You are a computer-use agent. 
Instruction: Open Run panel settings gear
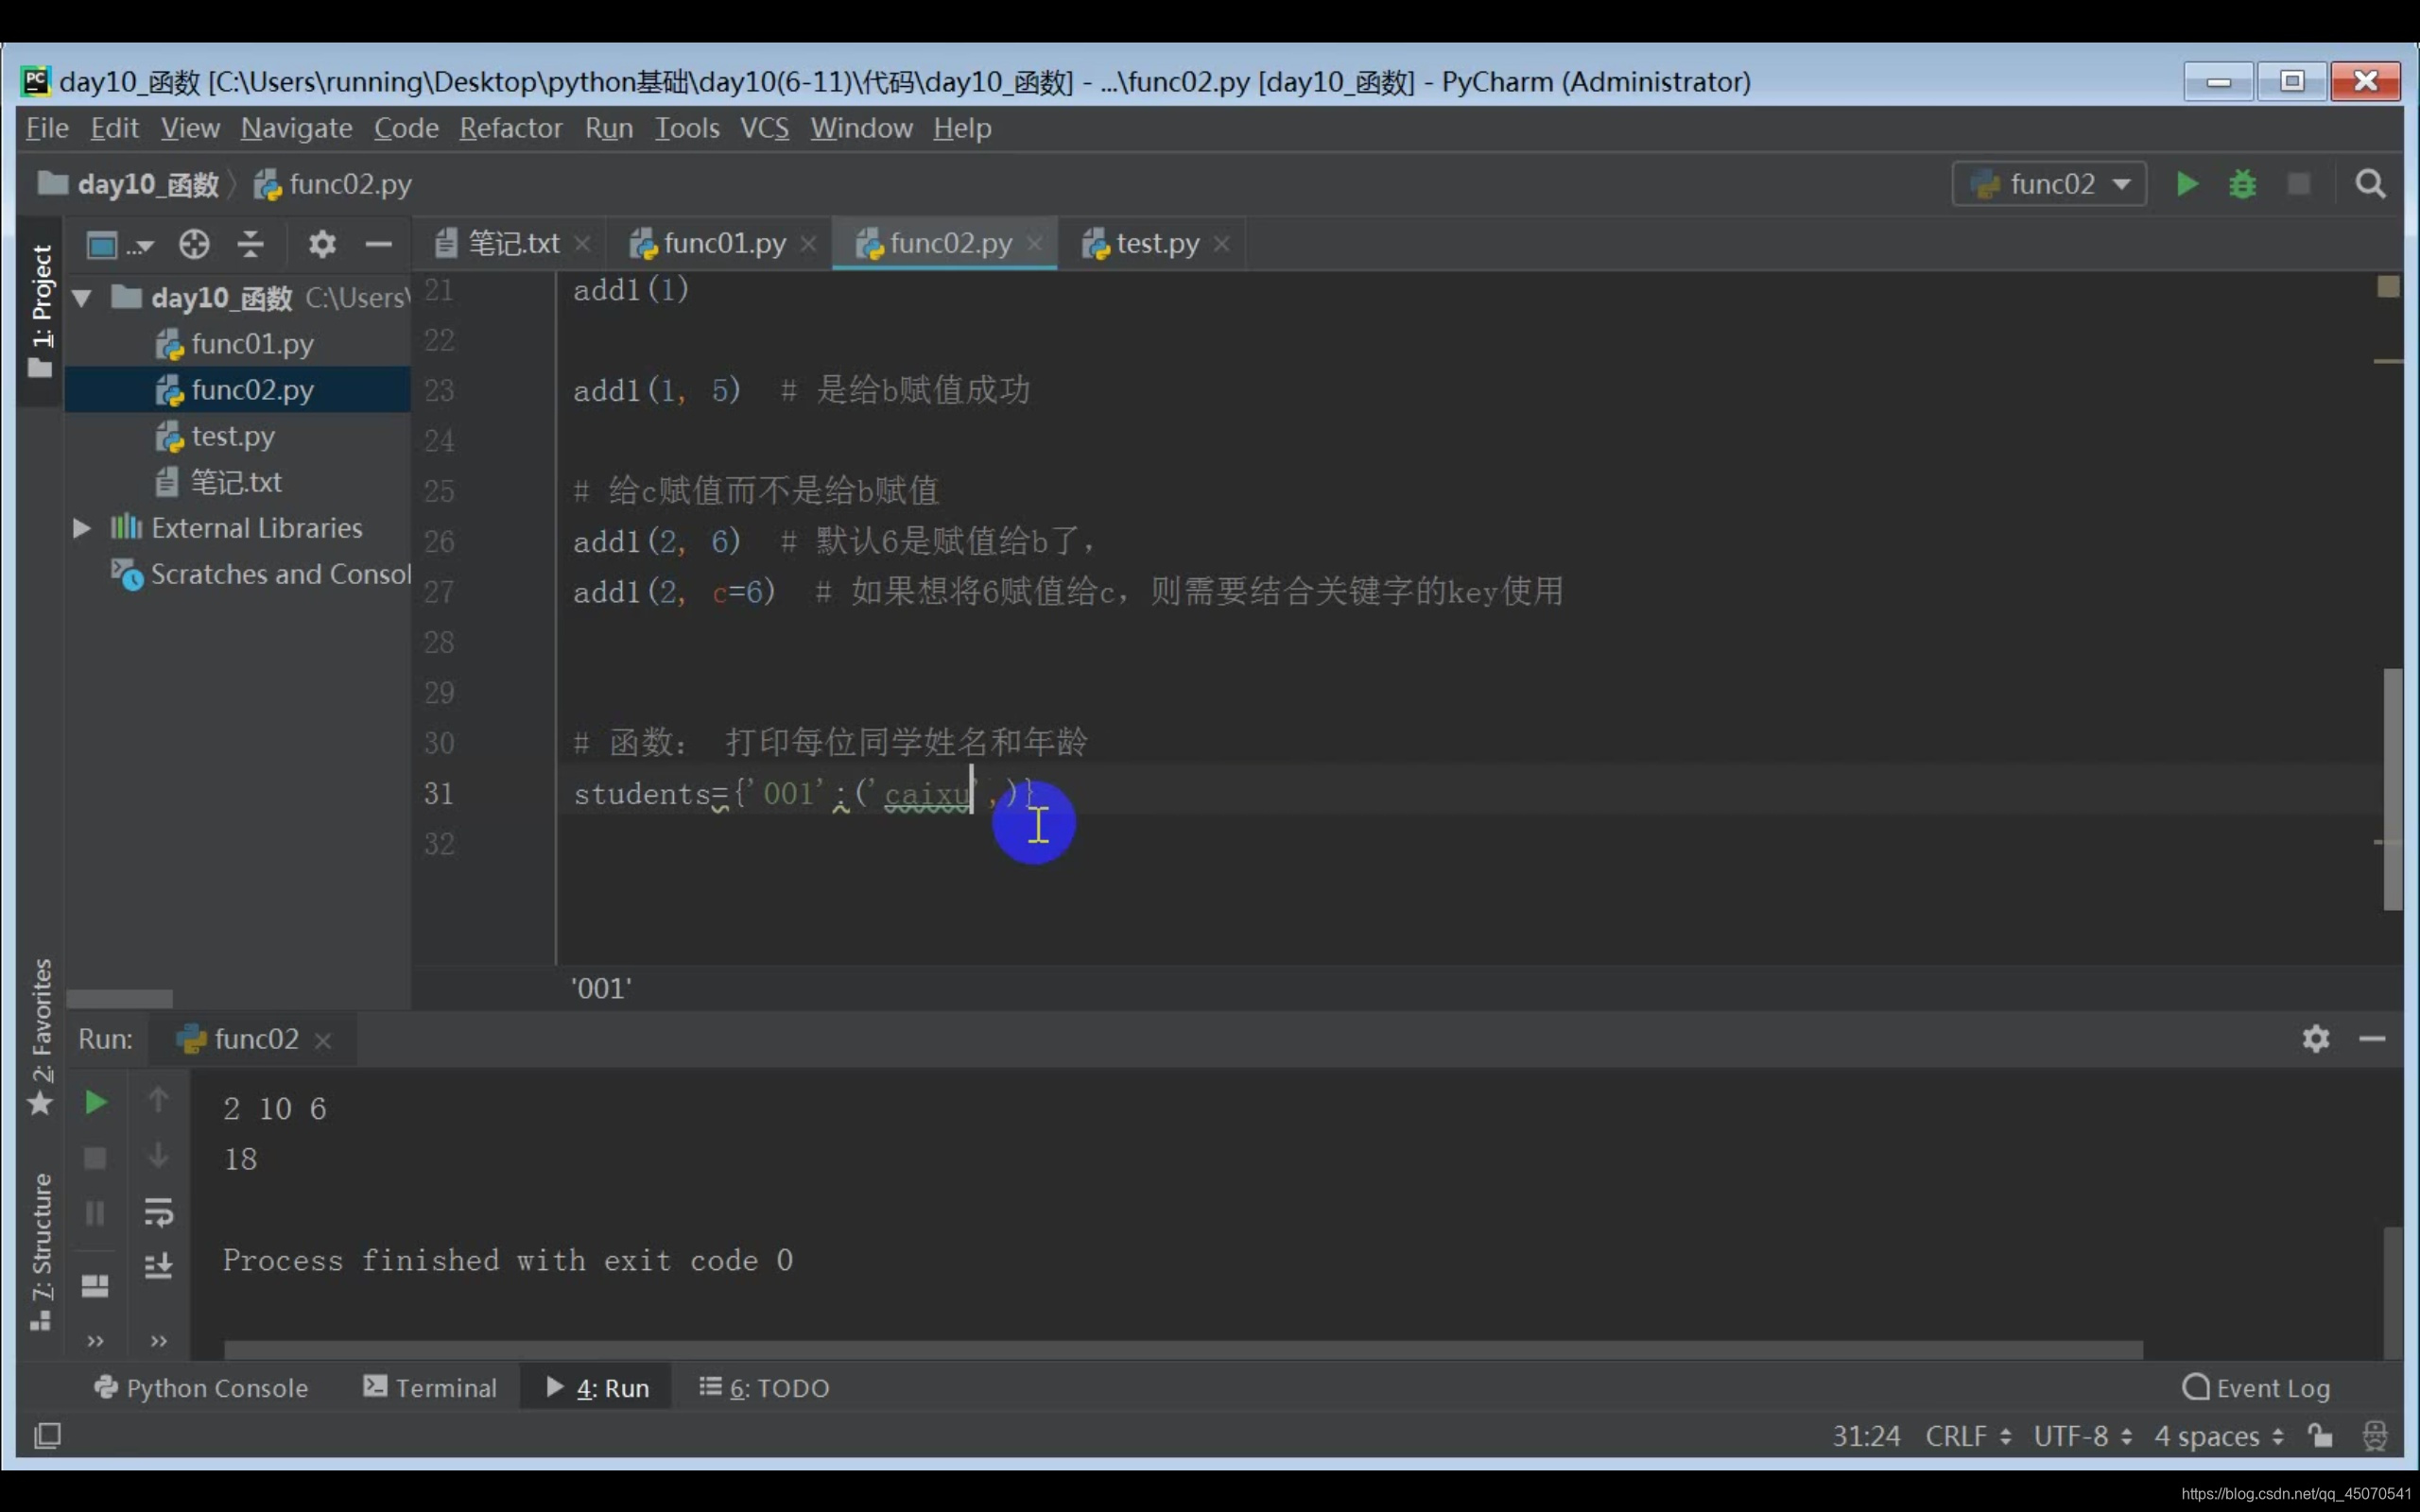pos(2315,1039)
